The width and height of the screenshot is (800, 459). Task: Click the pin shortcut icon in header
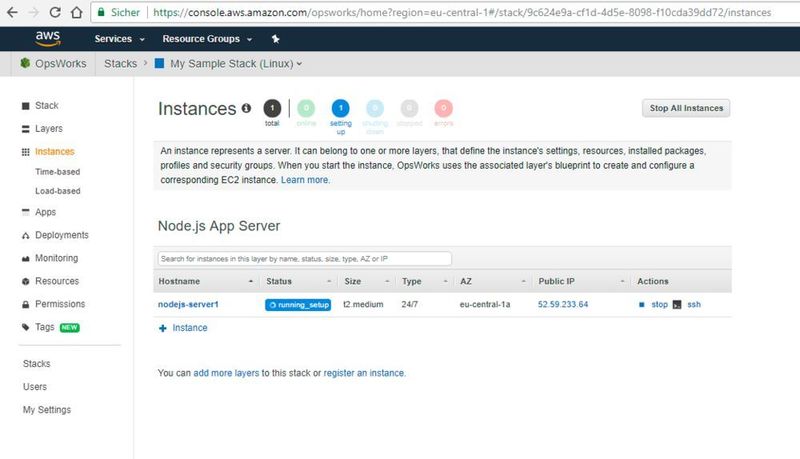(276, 39)
